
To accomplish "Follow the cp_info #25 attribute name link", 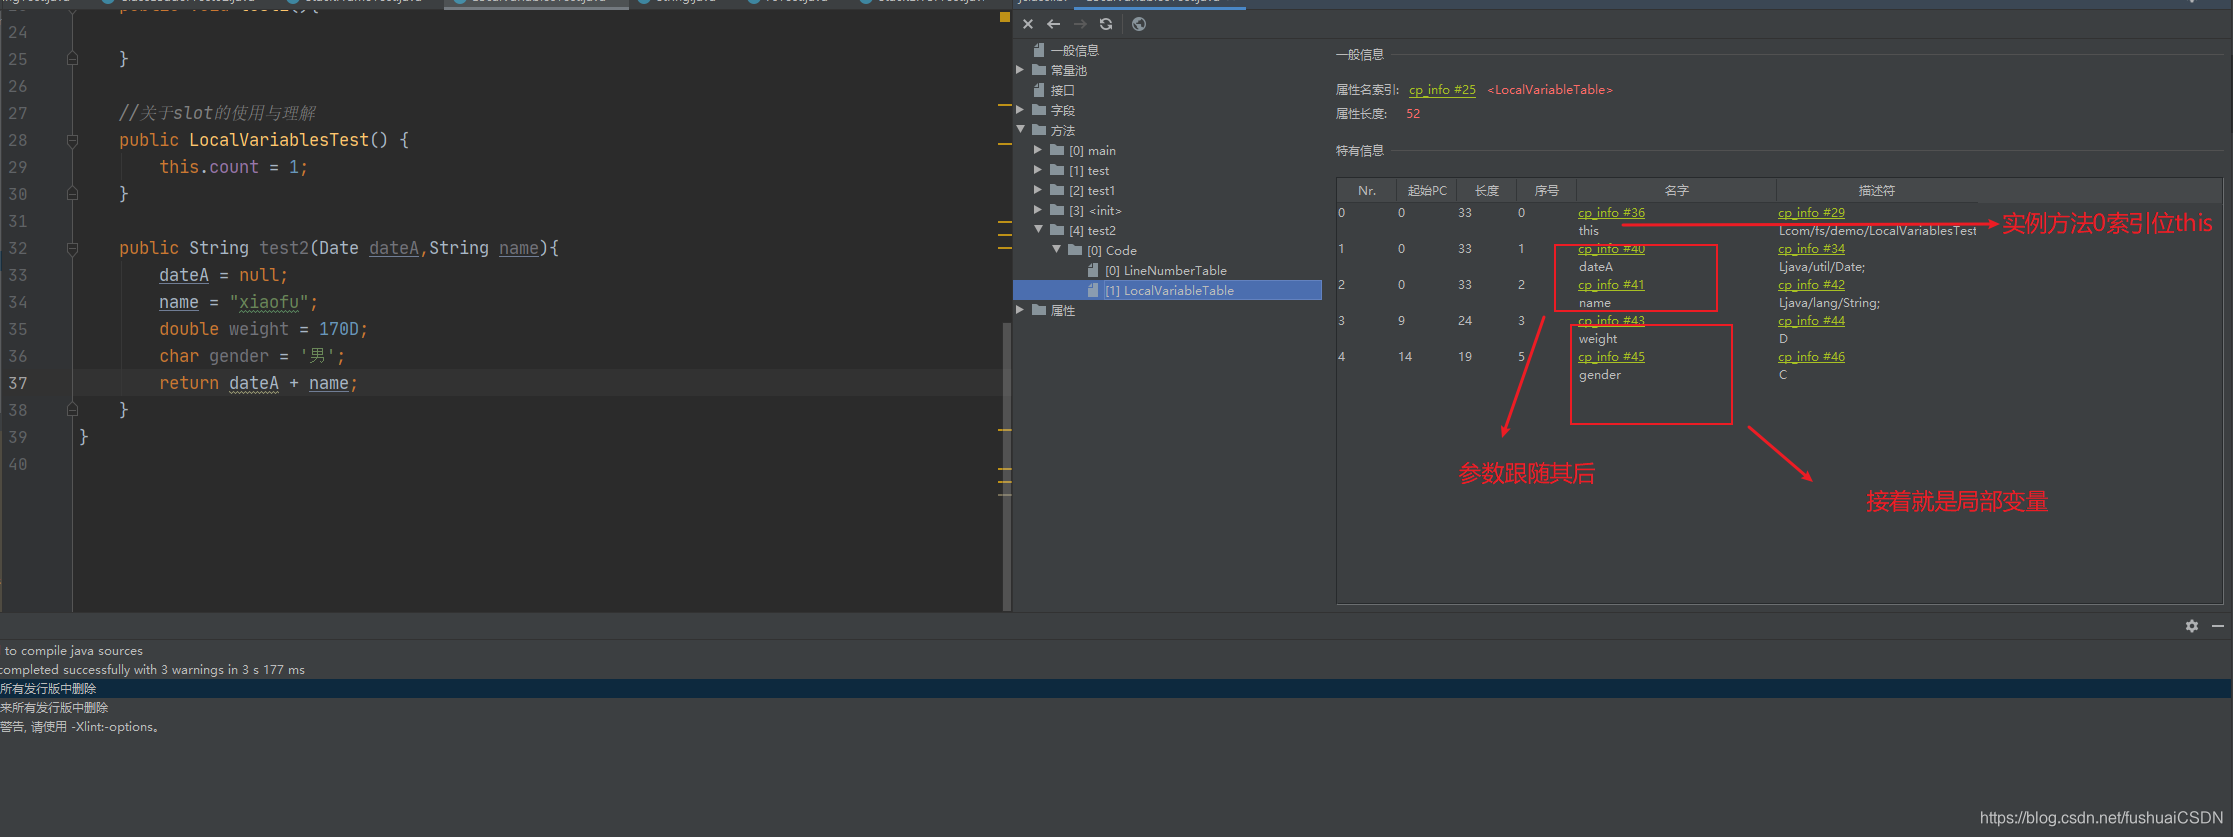I will click(1442, 90).
